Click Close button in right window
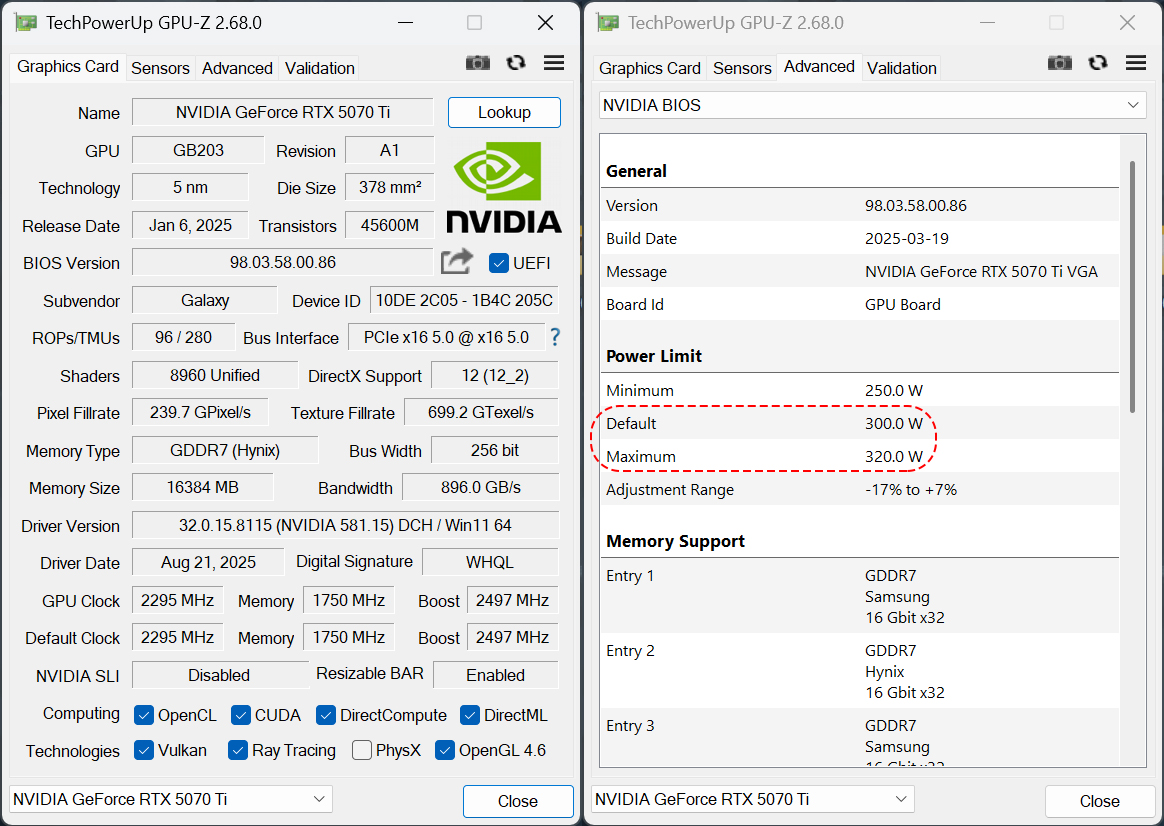 click(1099, 802)
